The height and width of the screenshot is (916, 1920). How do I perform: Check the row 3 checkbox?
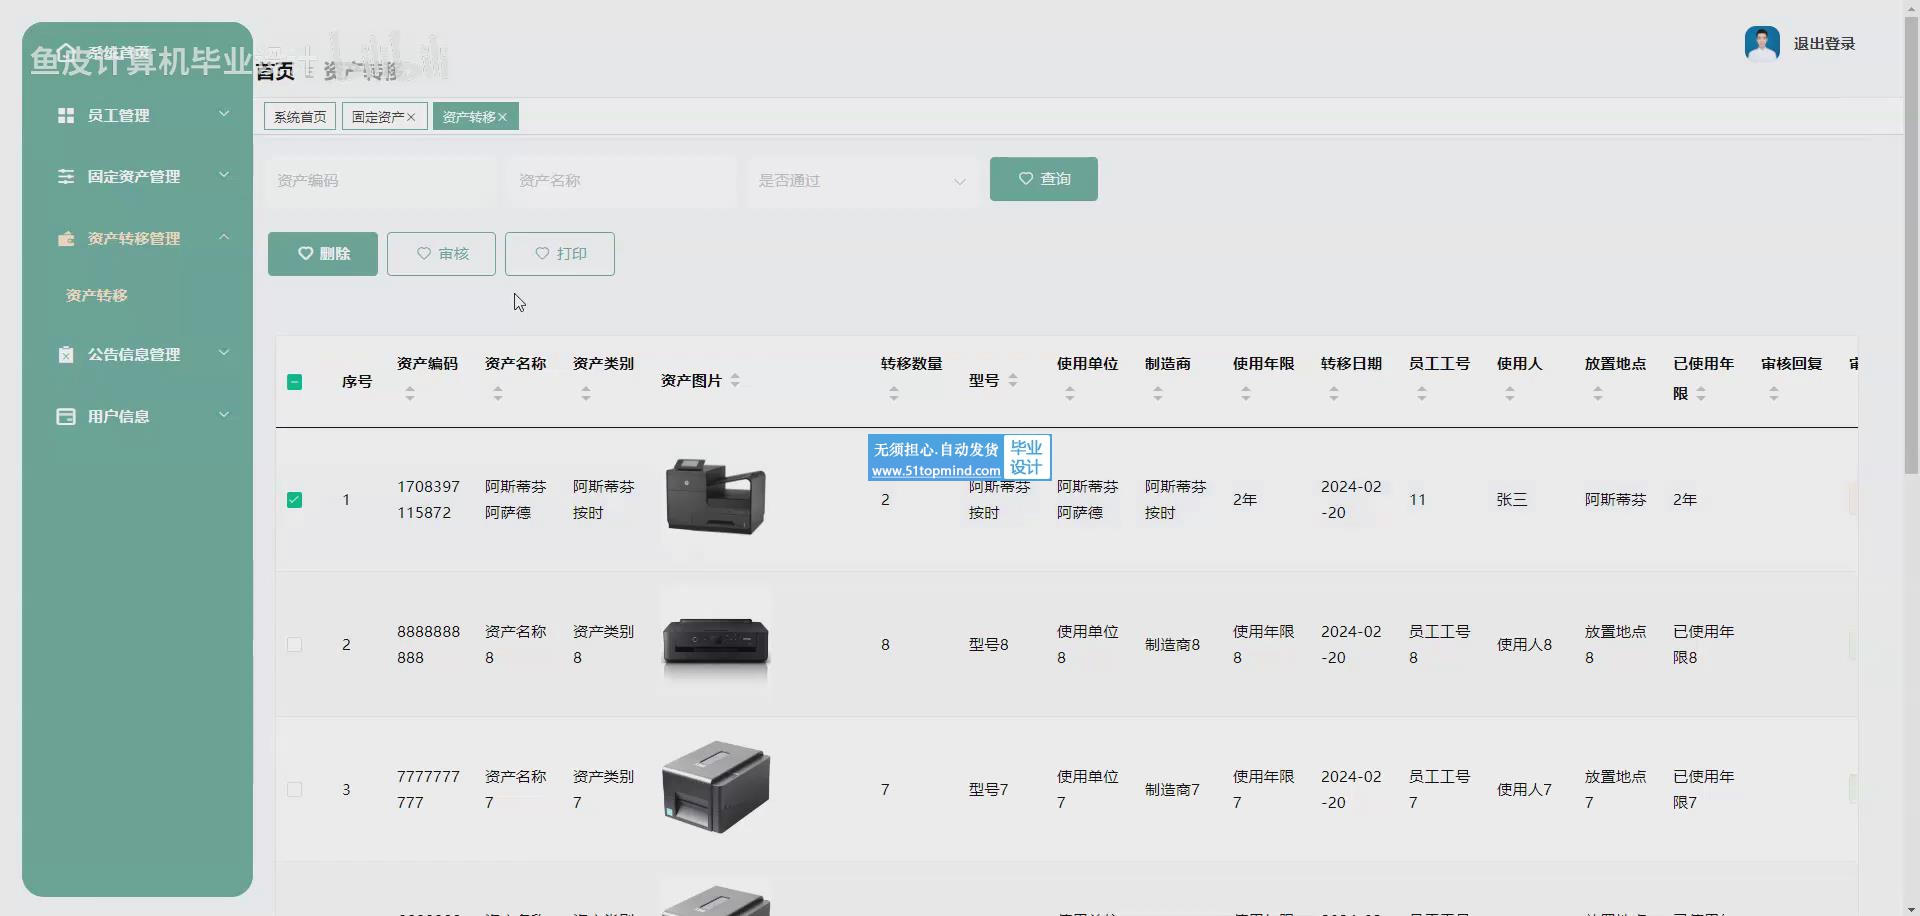pyautogui.click(x=295, y=790)
